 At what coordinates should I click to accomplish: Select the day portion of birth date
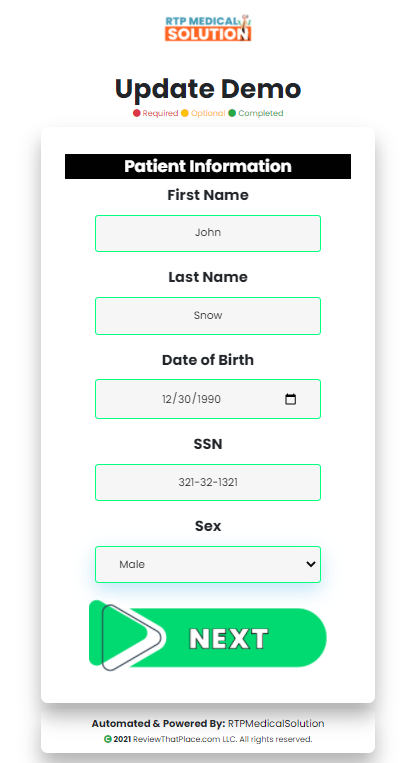pyautogui.click(x=185, y=399)
